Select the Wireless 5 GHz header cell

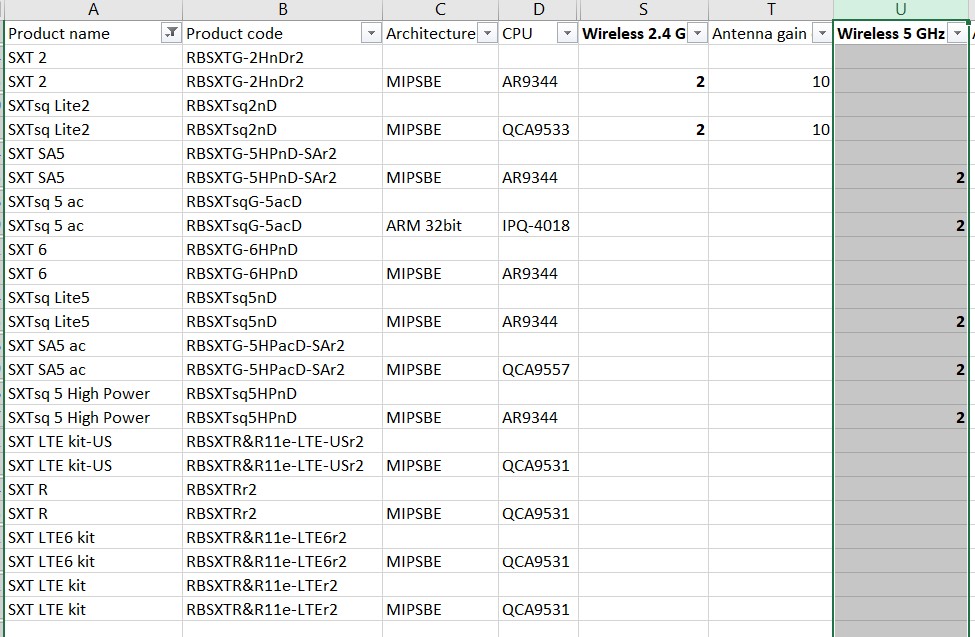pyautogui.click(x=900, y=34)
